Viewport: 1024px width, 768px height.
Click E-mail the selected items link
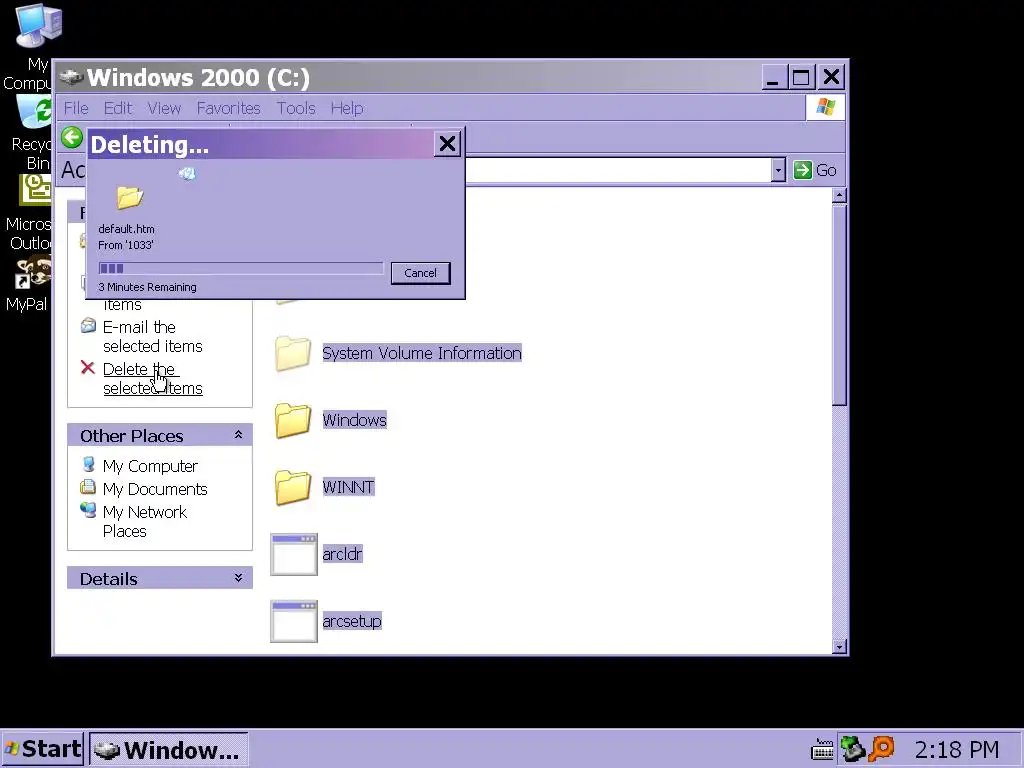point(152,336)
